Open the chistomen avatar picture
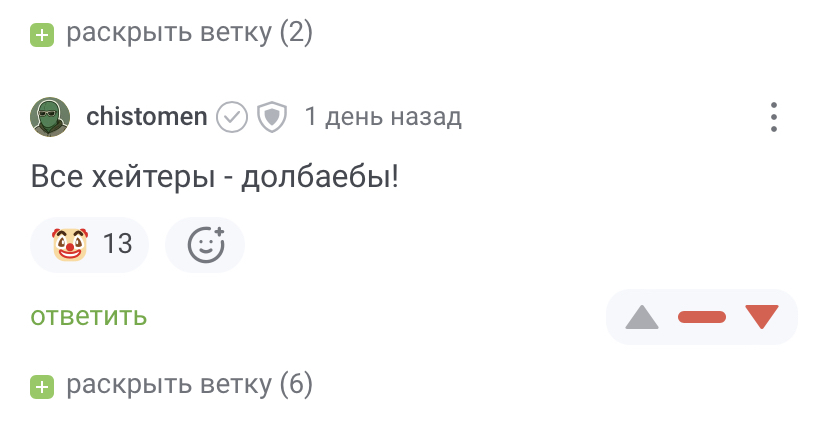Screen dimensions: 828x423 50,117
